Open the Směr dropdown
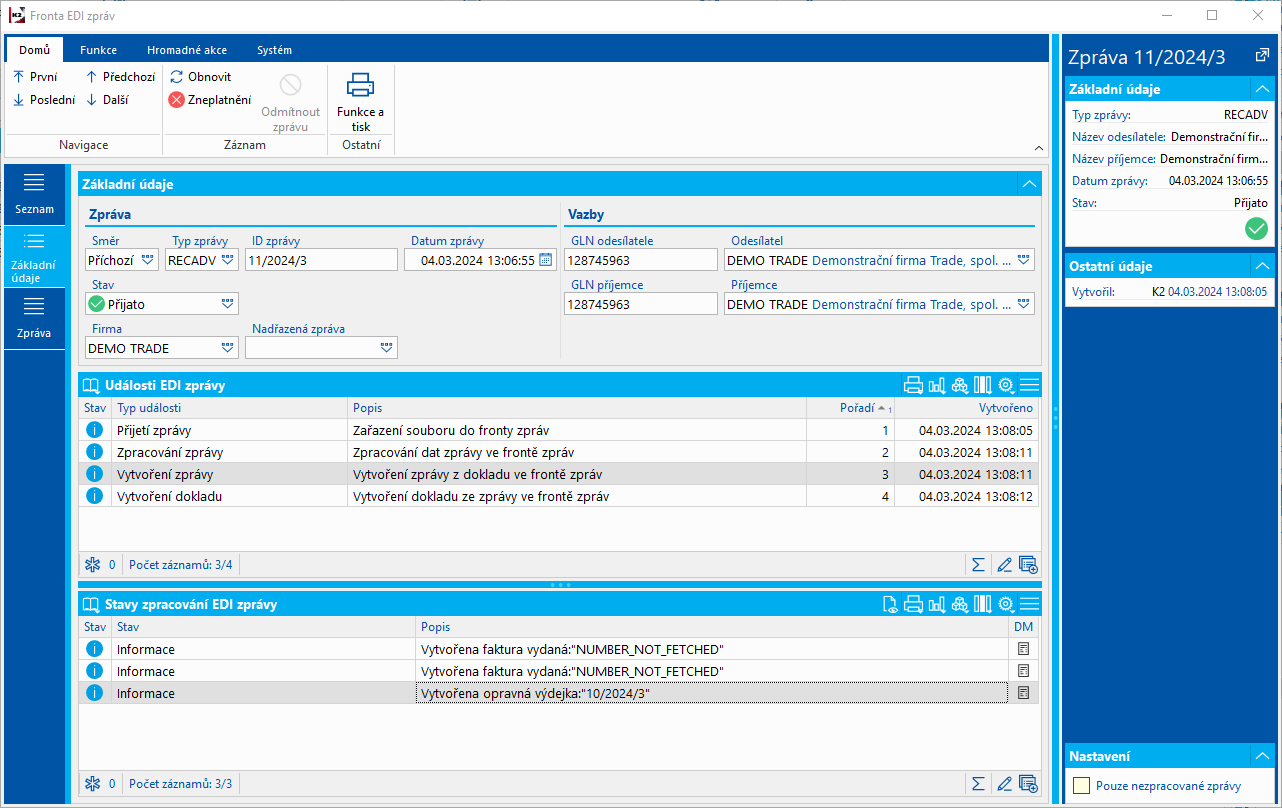 (x=148, y=260)
